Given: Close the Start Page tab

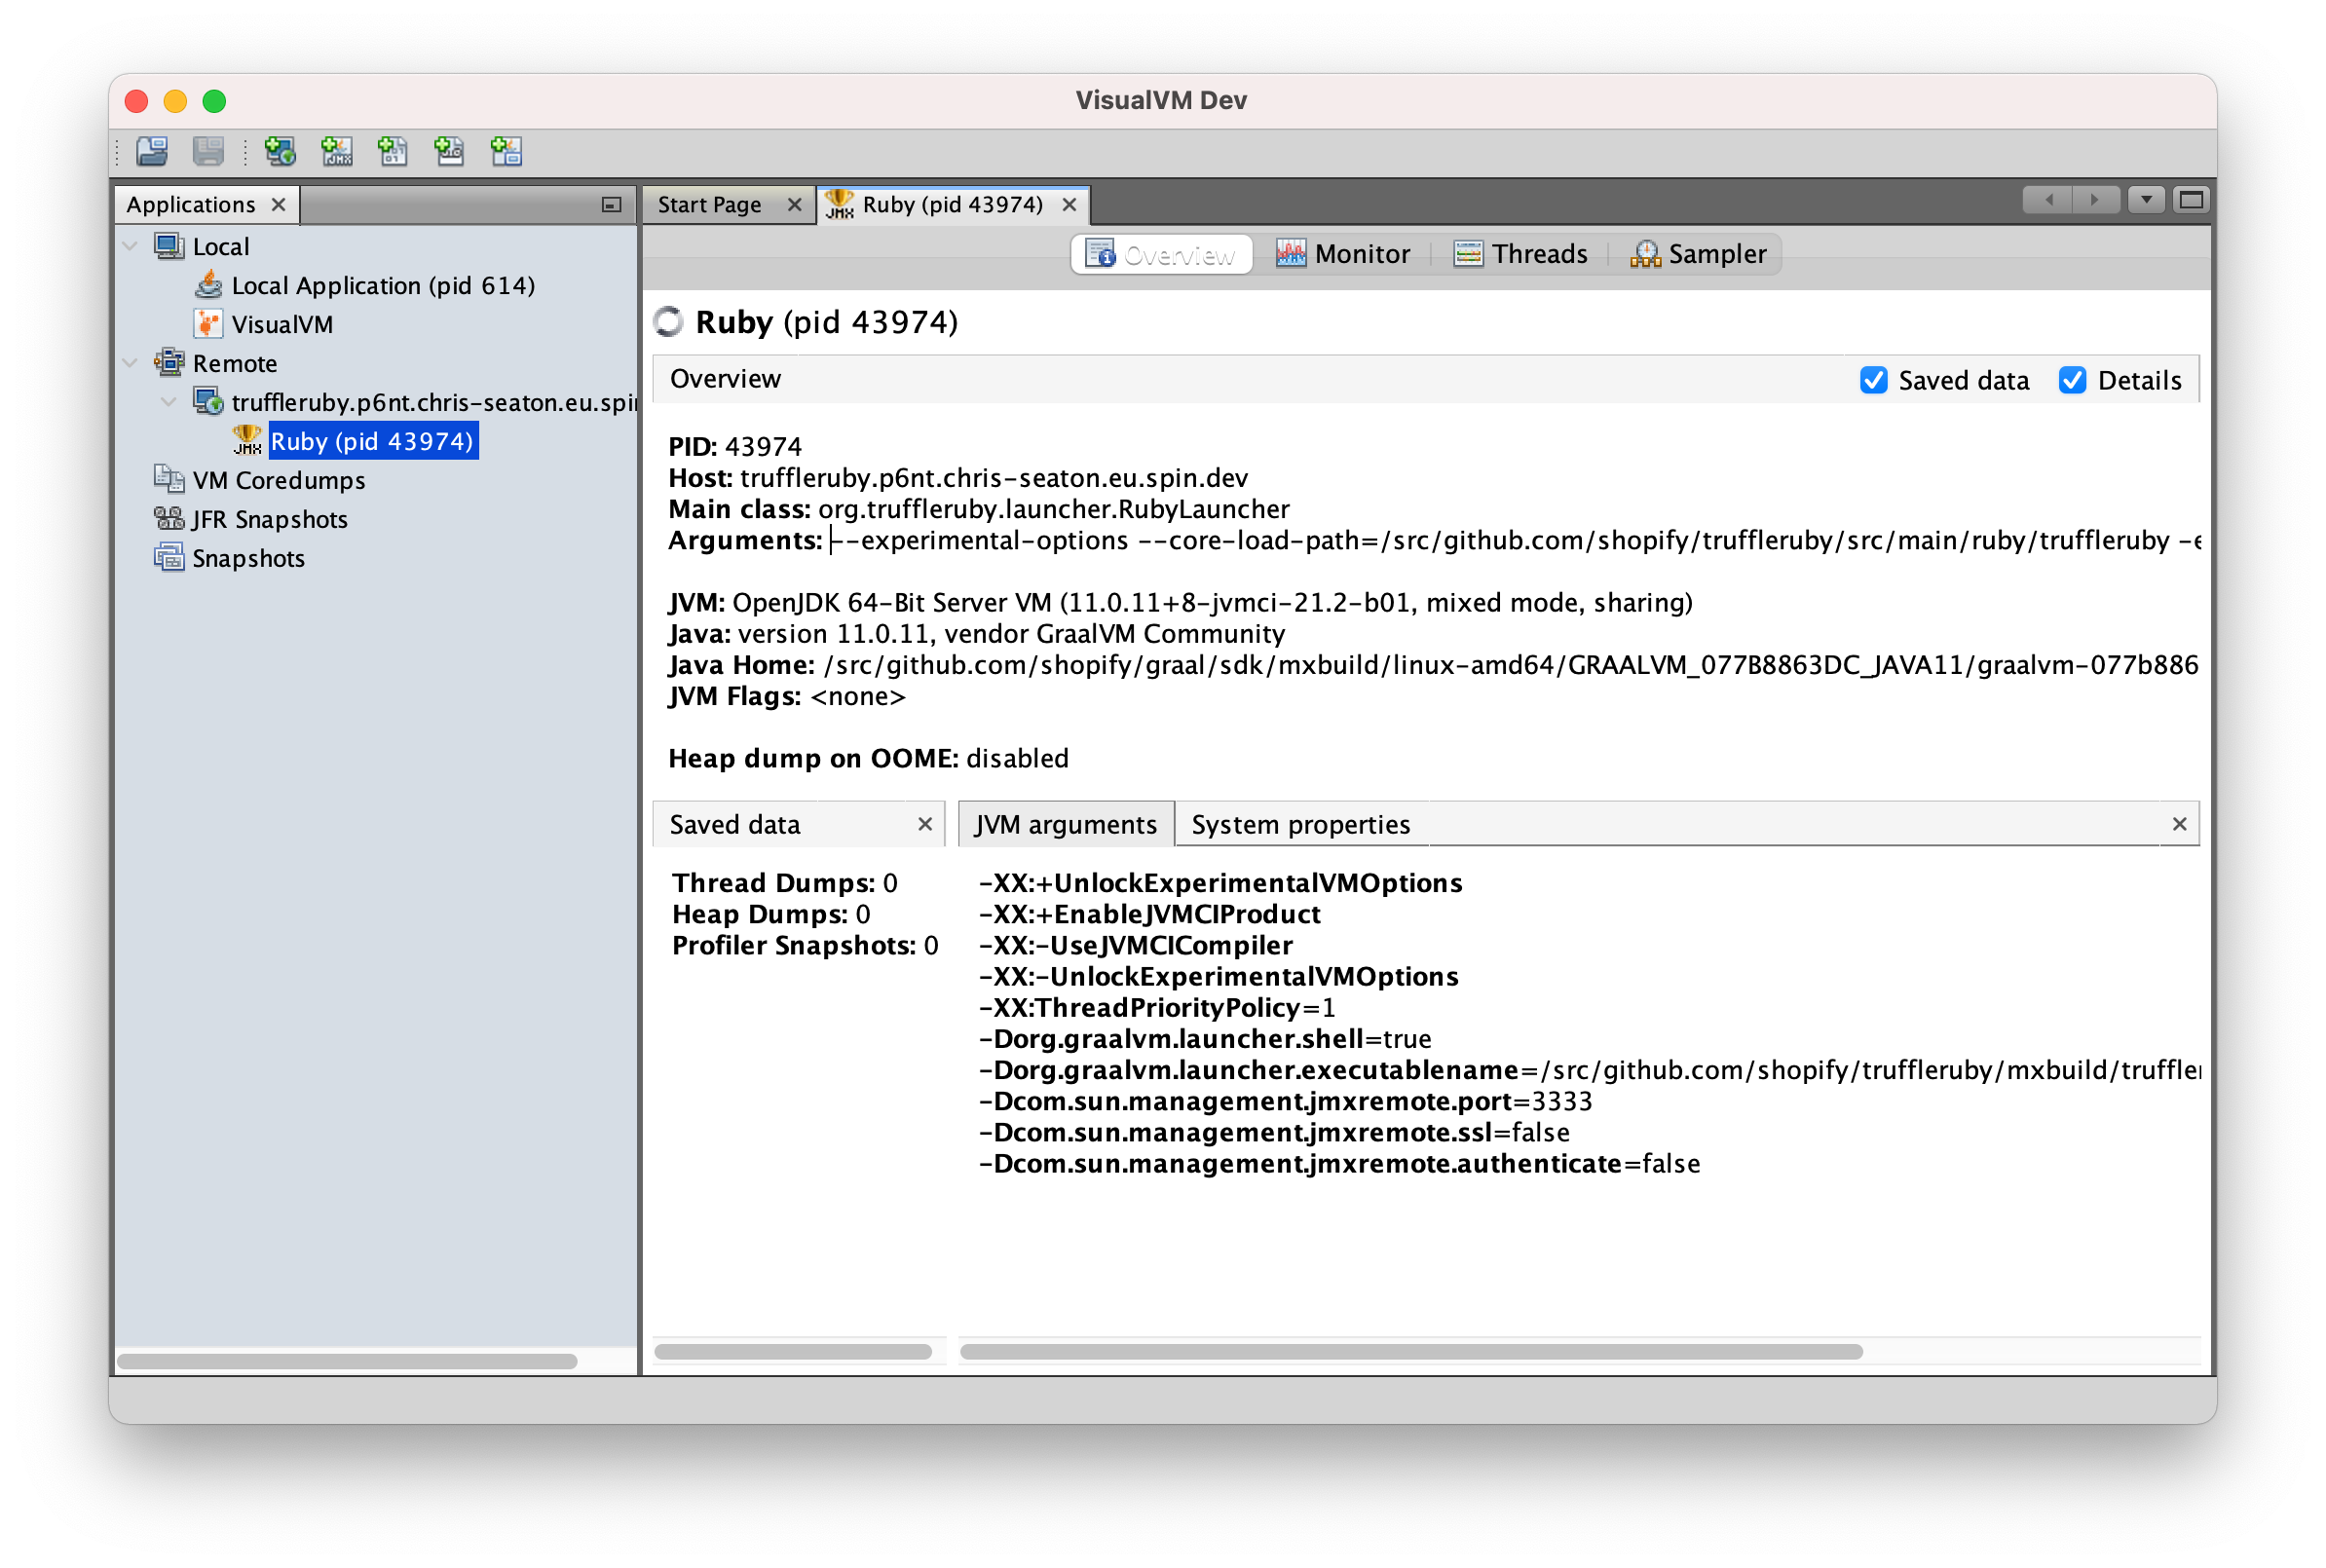Looking at the screenshot, I should point(794,204).
